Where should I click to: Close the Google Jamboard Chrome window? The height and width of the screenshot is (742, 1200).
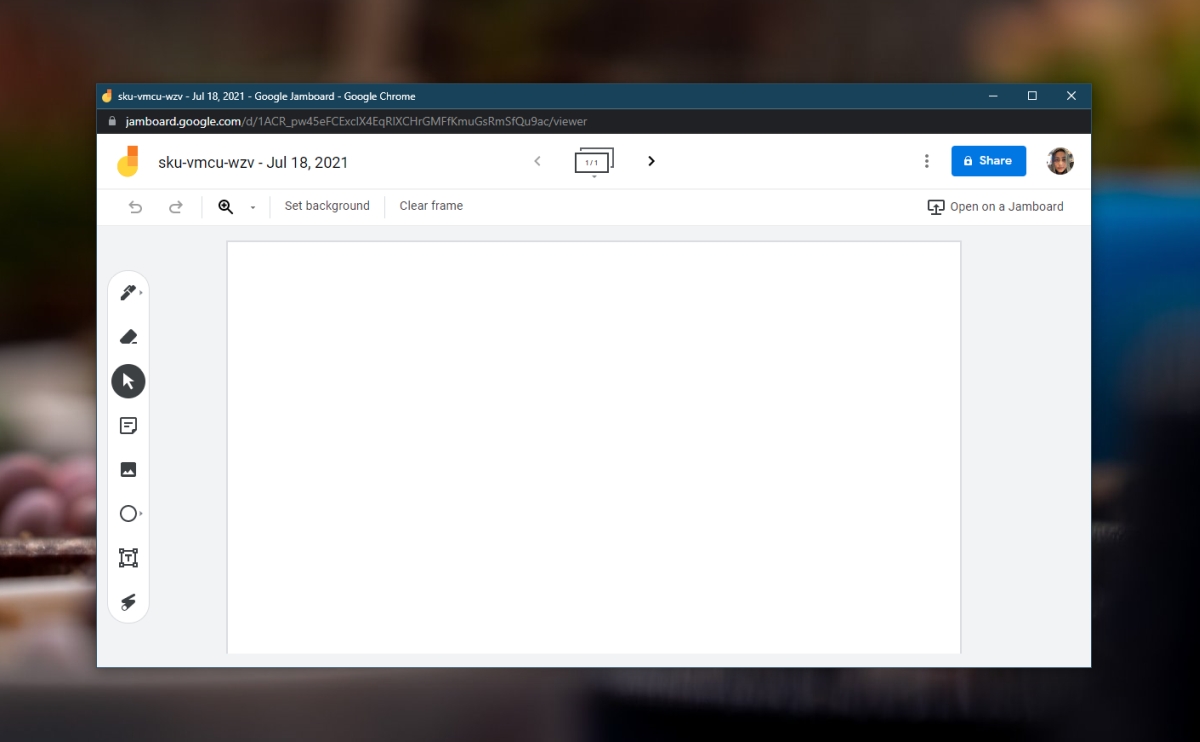pyautogui.click(x=1071, y=96)
